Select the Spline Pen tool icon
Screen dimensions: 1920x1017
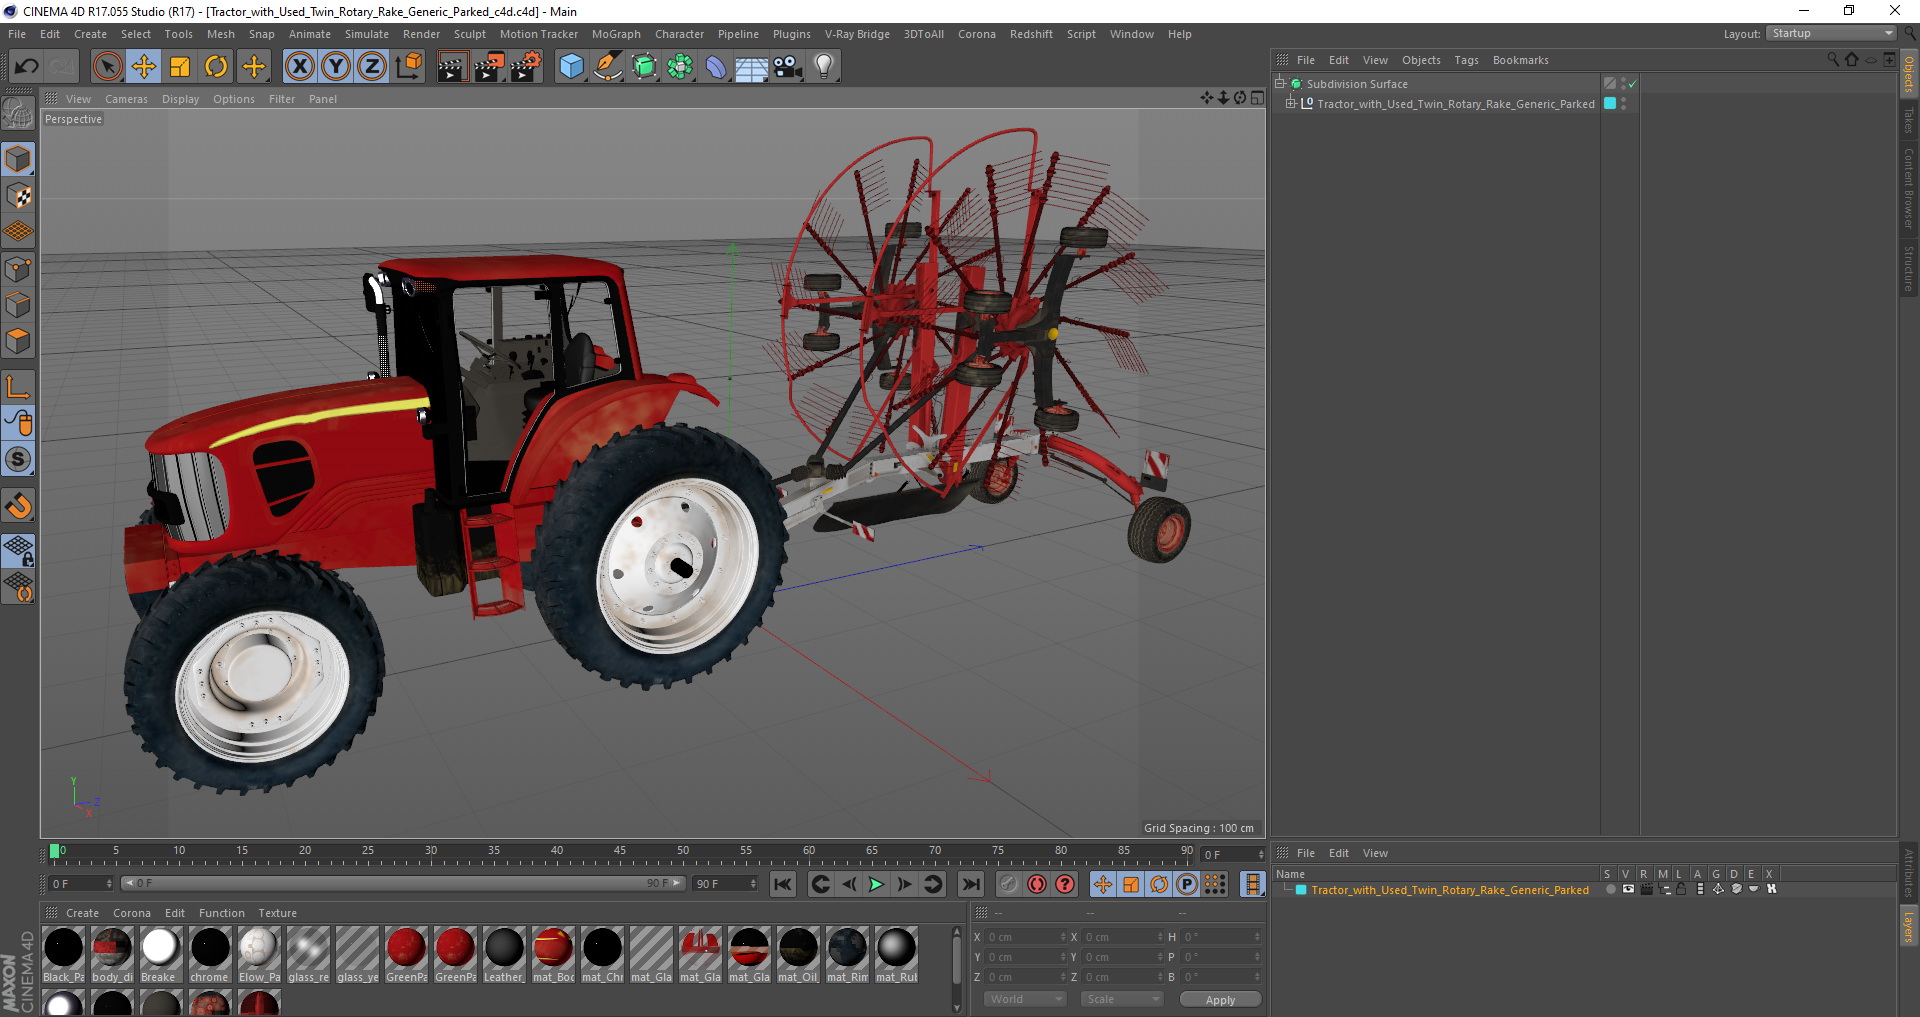(x=607, y=67)
